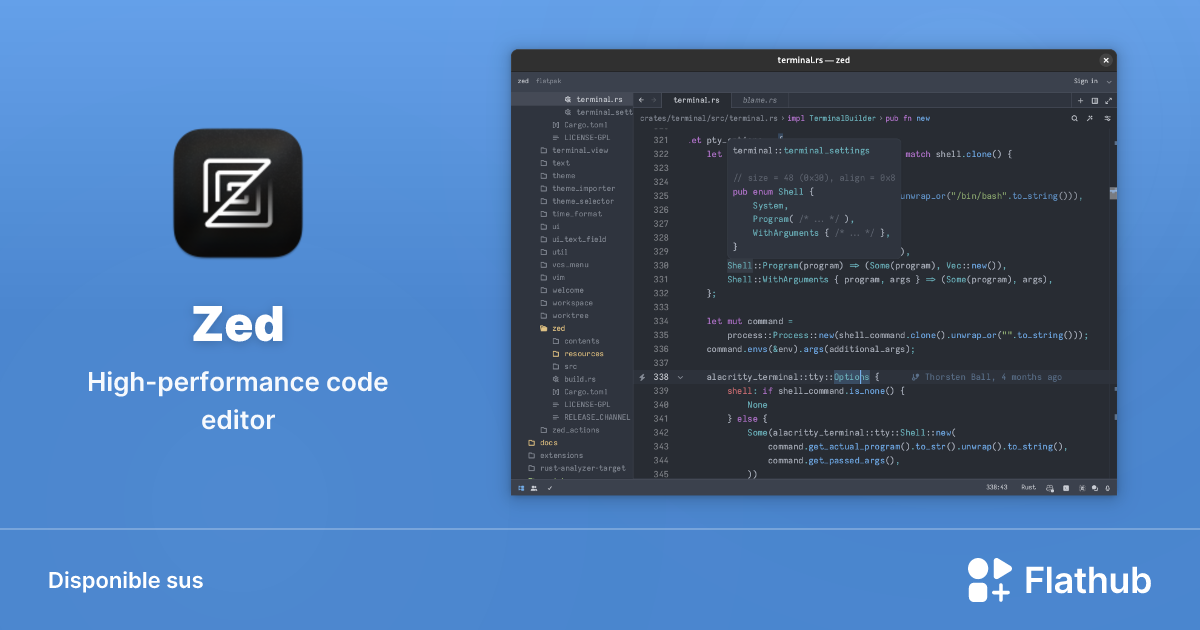Open the collaboration panel icon in status bar
The width and height of the screenshot is (1200, 630).
pyautogui.click(x=534, y=488)
